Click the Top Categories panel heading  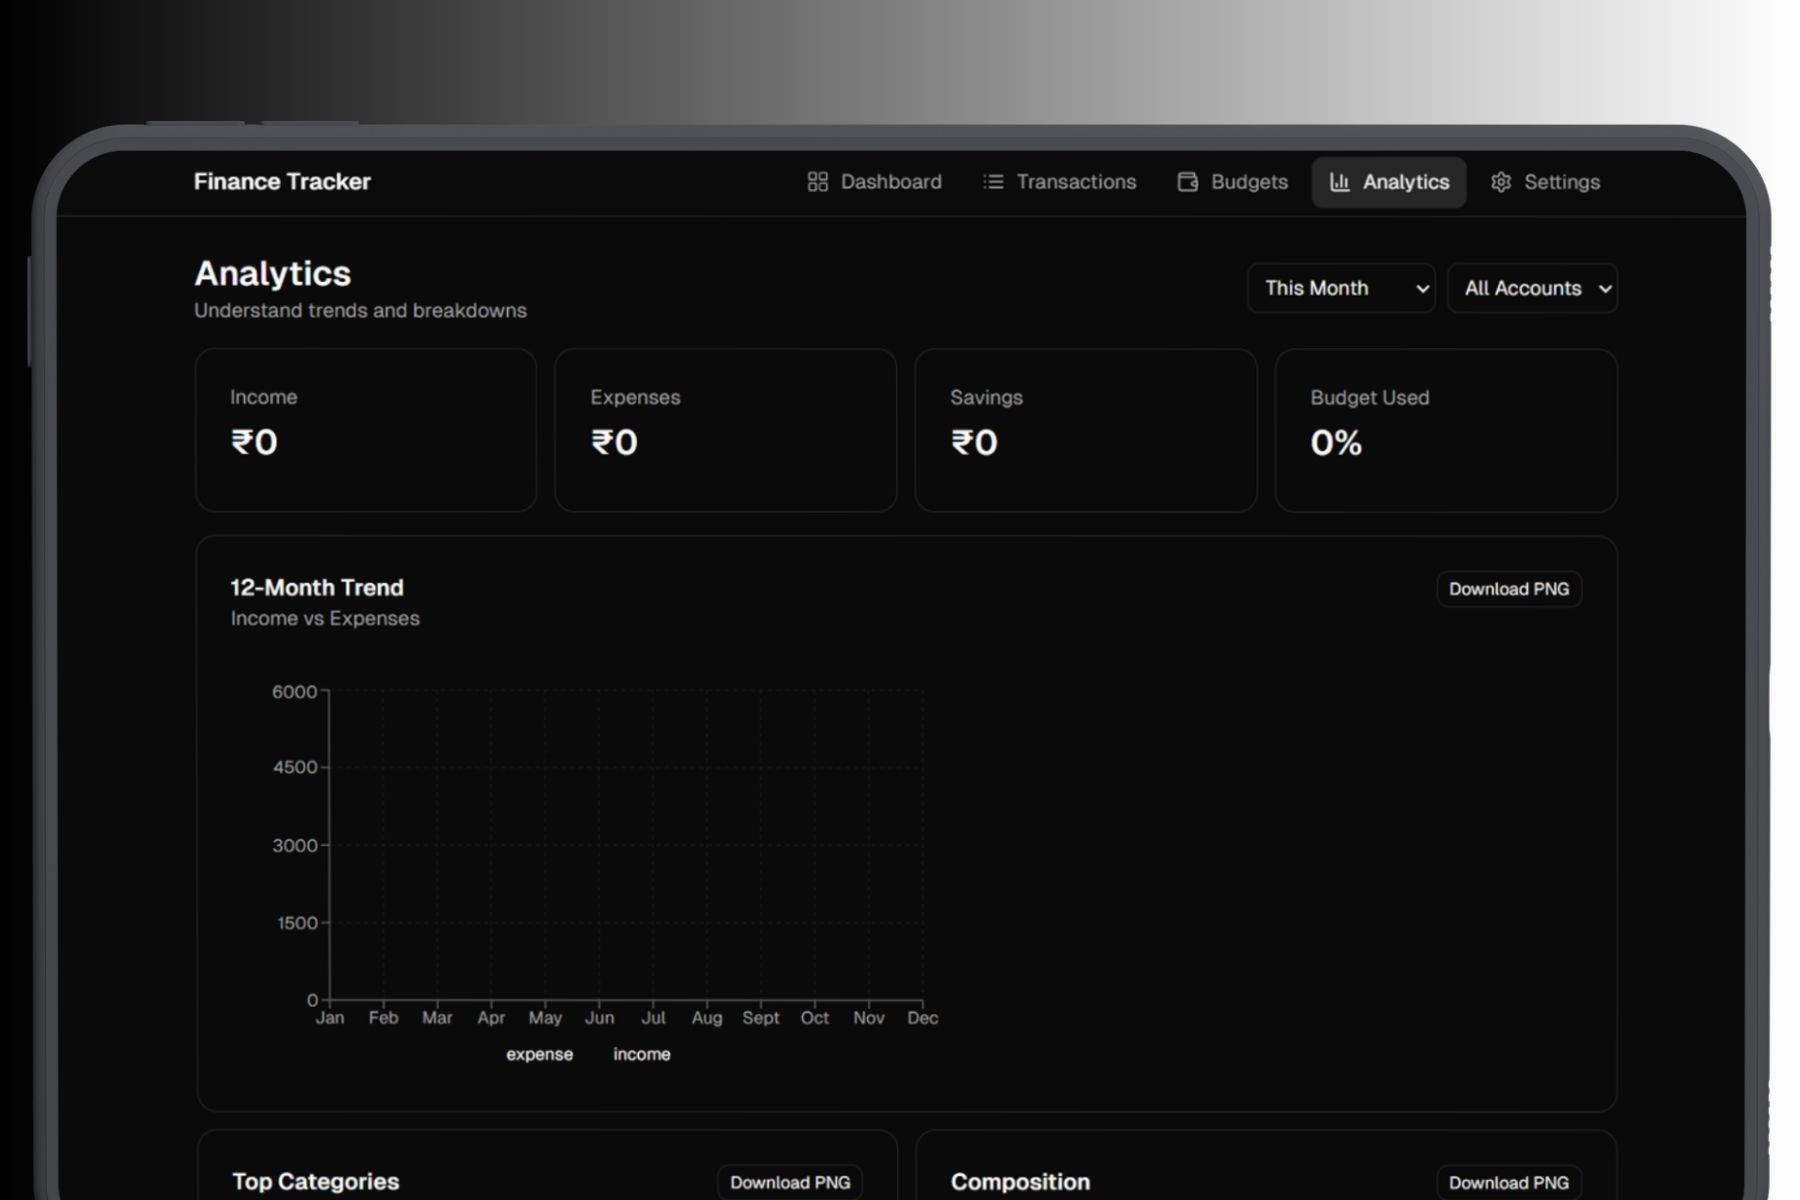(315, 1182)
